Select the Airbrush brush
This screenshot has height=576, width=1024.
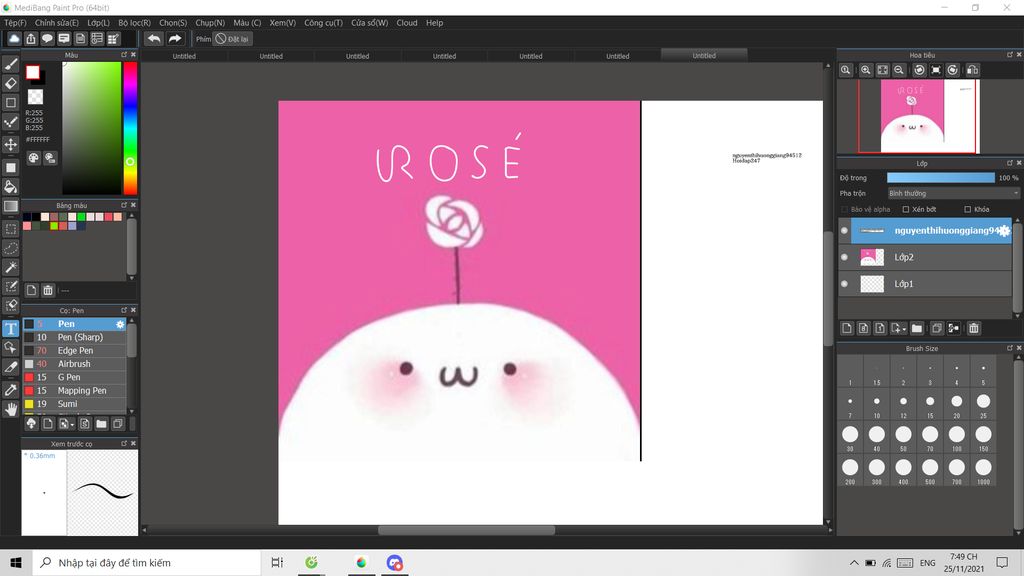[75, 364]
